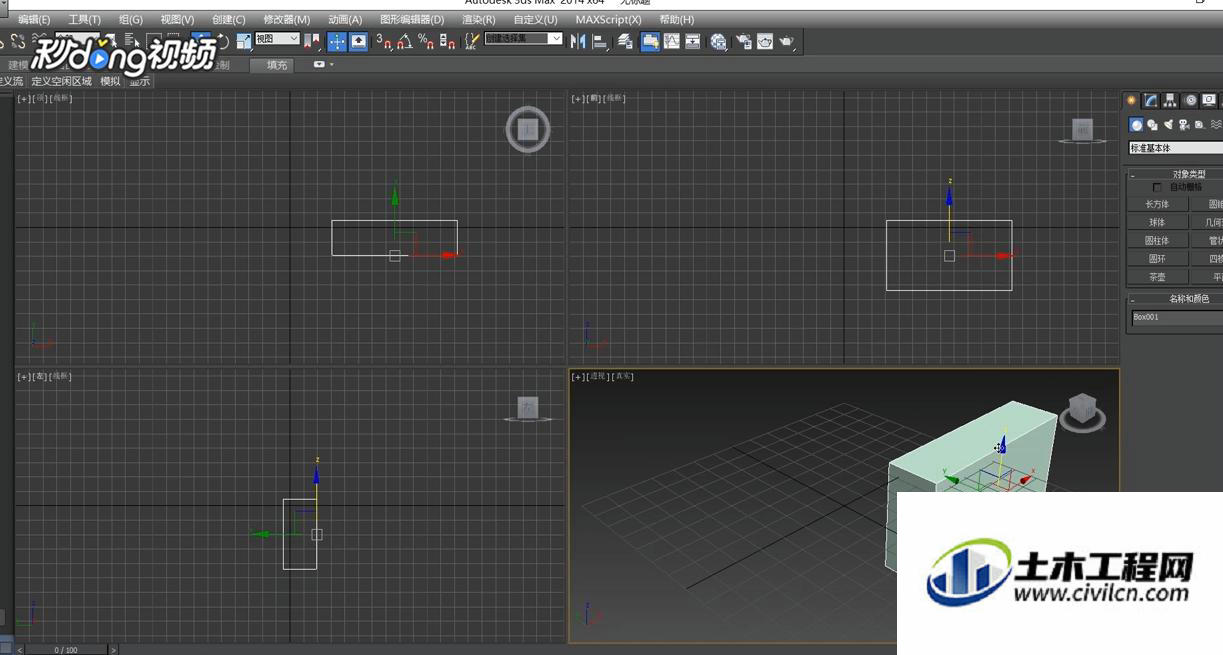Click the time slider previous frame arrow

tap(20, 650)
